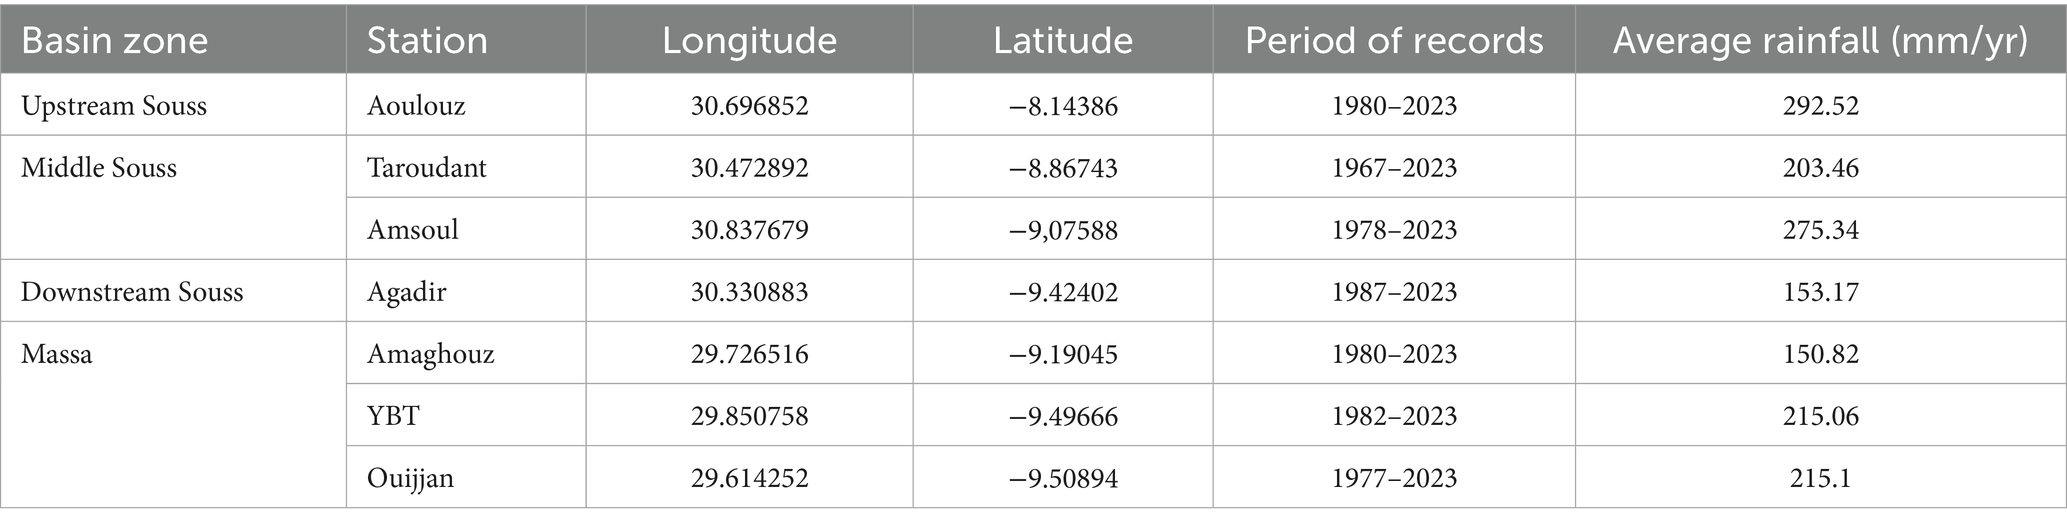Click the Taroudant station cell

point(427,168)
